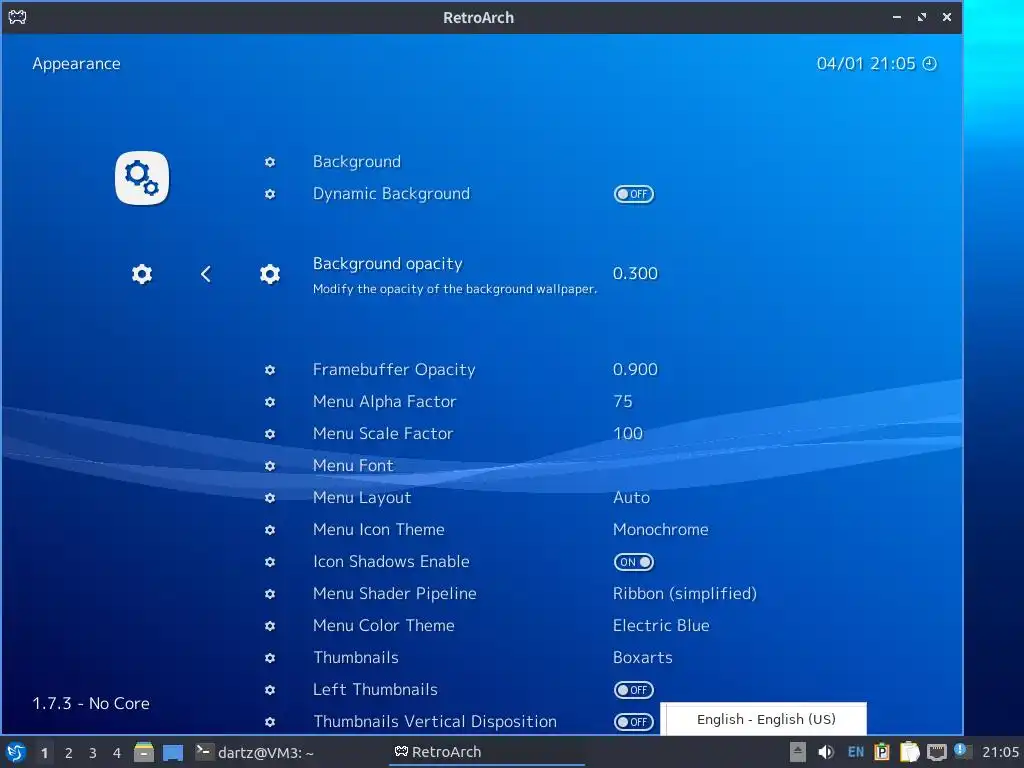Select the Background menu entry

tap(357, 162)
